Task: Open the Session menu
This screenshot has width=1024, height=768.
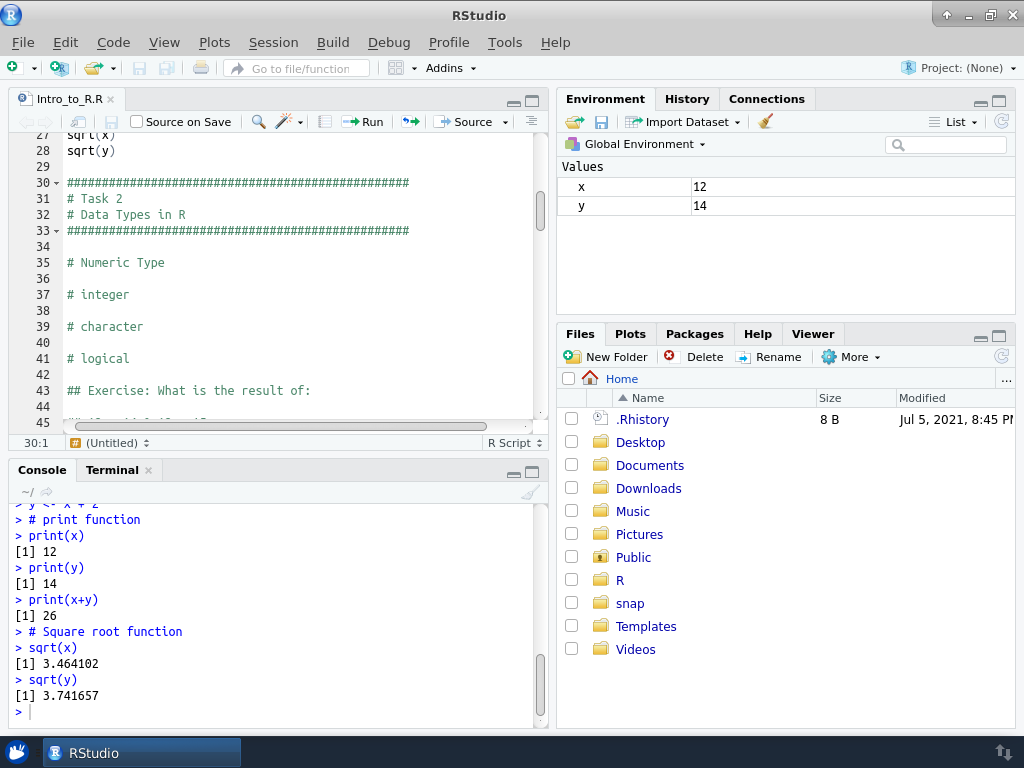Action: [273, 42]
